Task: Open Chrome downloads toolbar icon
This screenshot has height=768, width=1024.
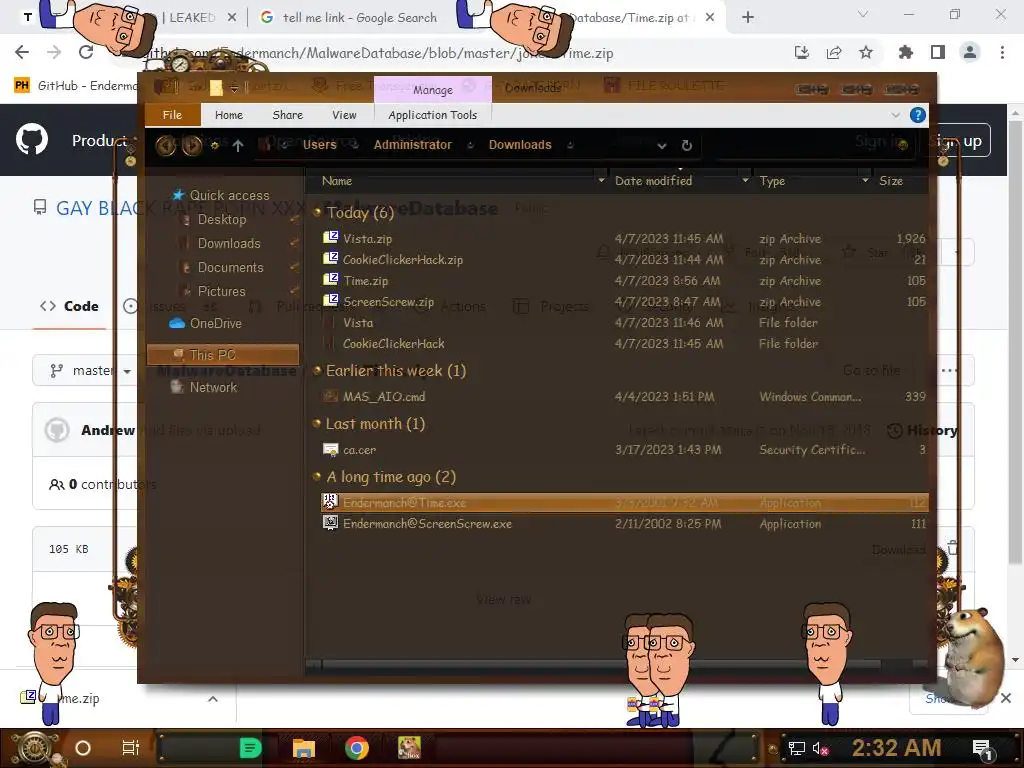Action: click(x=801, y=52)
